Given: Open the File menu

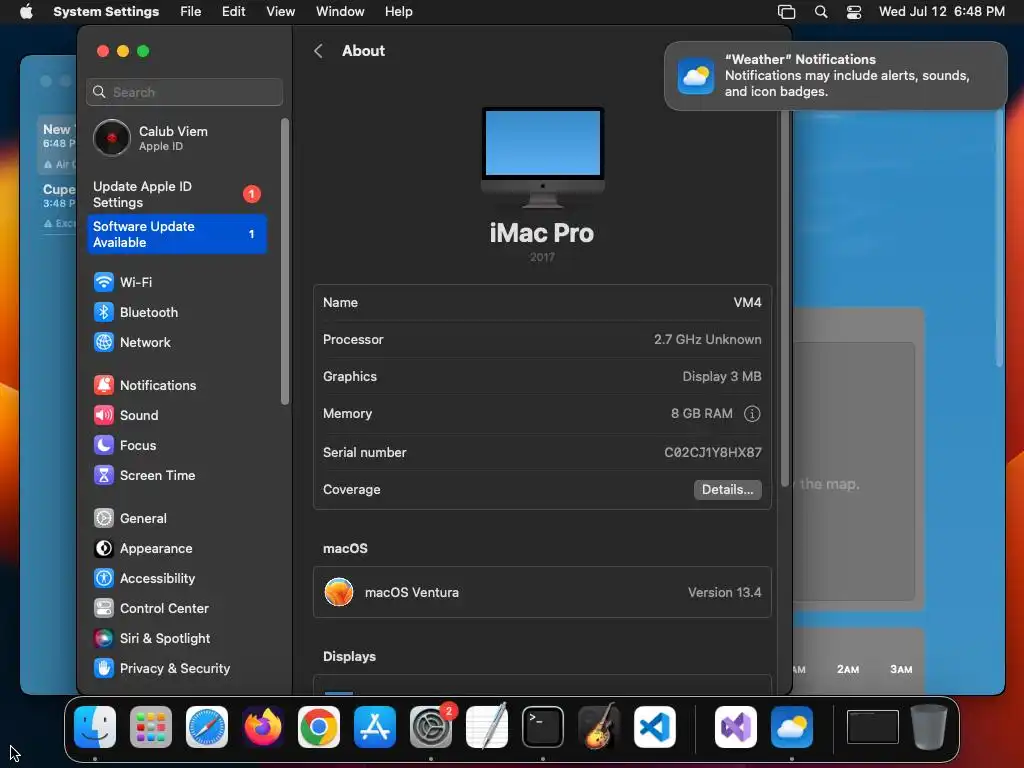Looking at the screenshot, I should point(191,12).
